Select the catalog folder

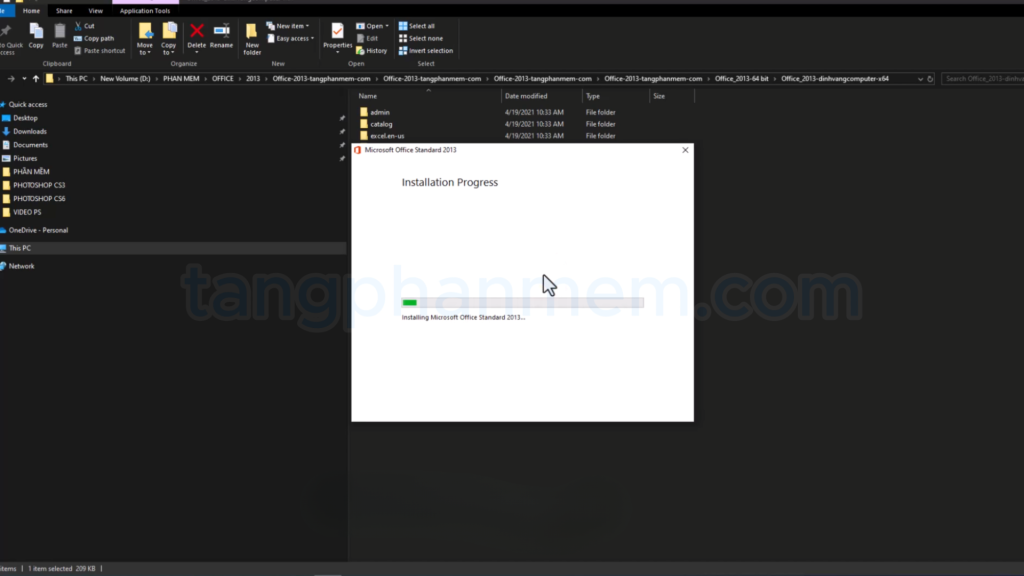[x=381, y=124]
